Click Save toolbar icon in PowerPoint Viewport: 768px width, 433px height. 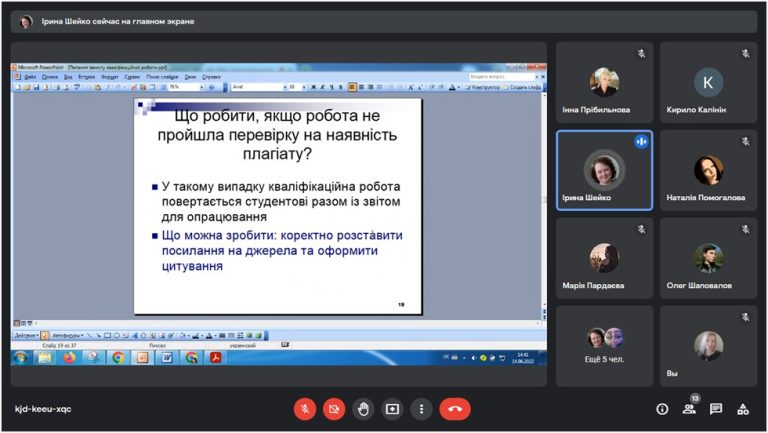36,87
